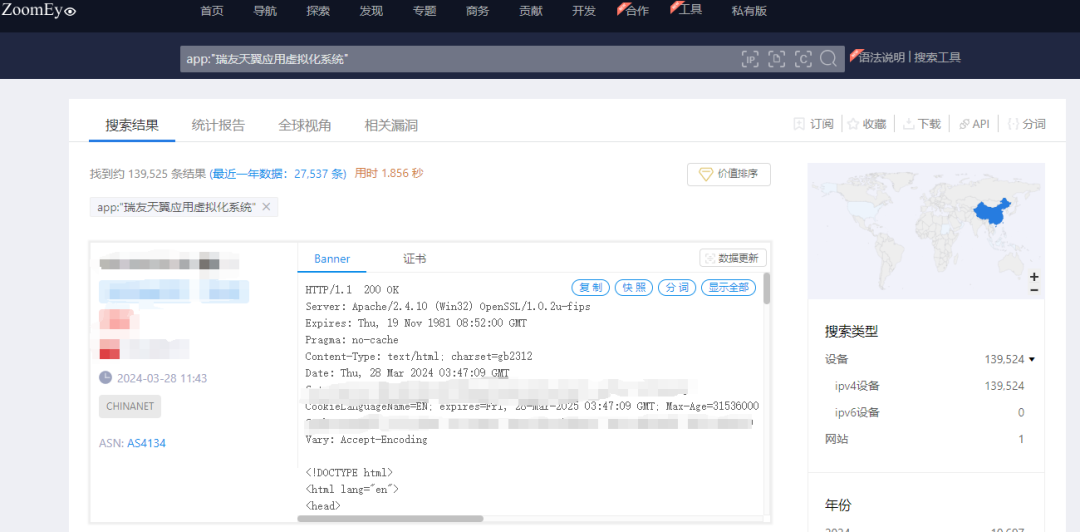Open the 开发 menu item
Viewport: 1080px width, 532px height.
coord(583,11)
